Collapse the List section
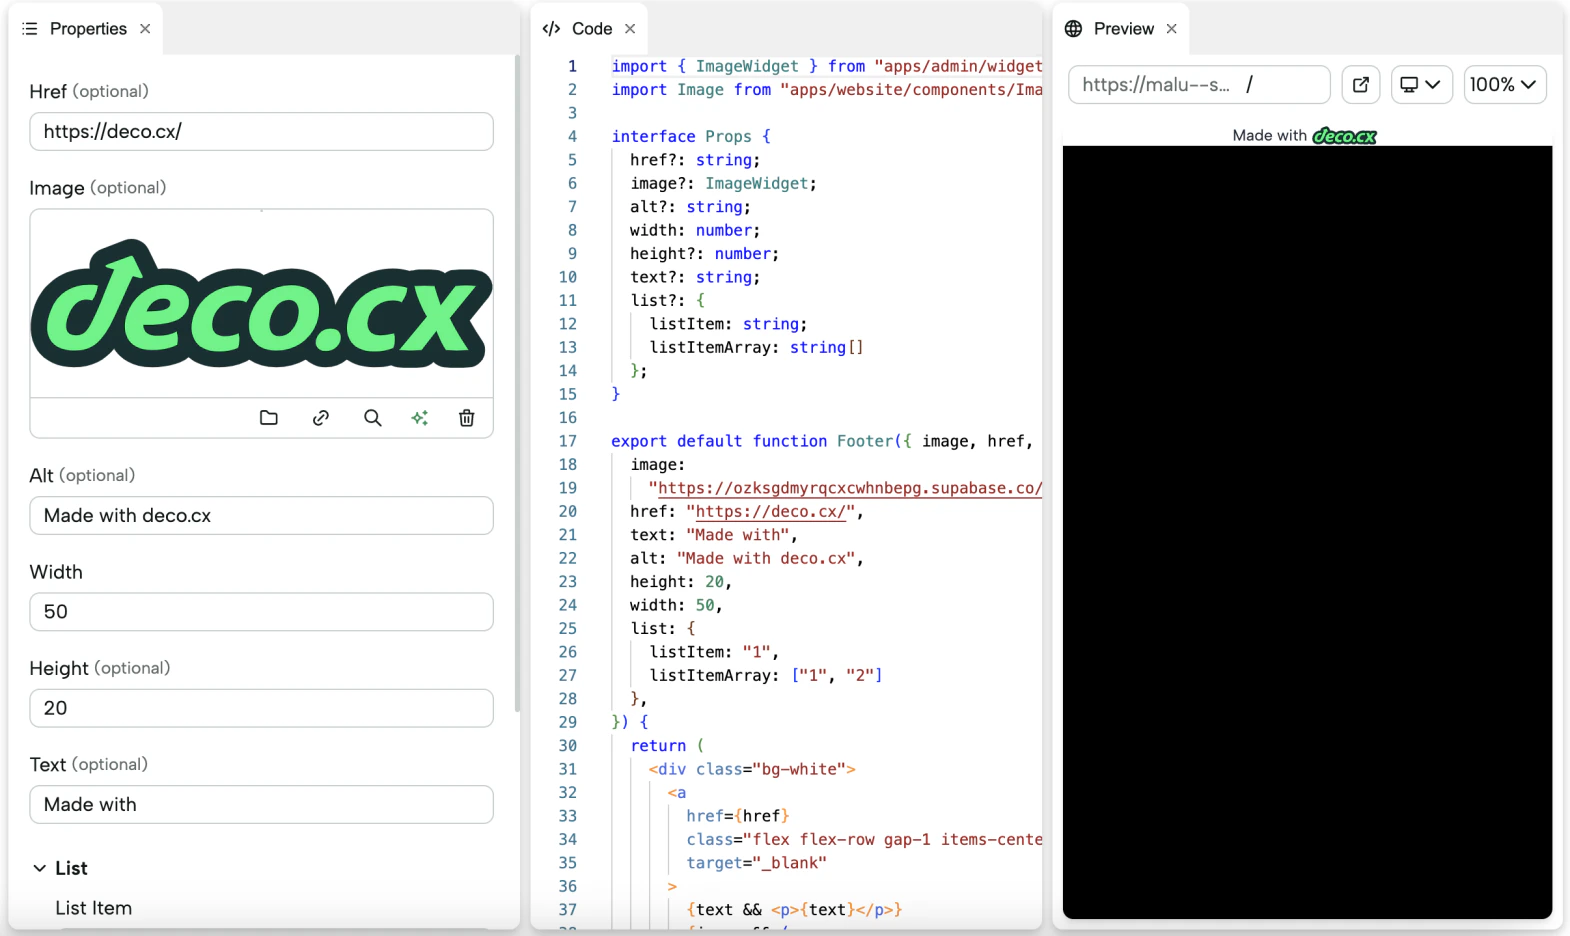The width and height of the screenshot is (1570, 936). 39,868
